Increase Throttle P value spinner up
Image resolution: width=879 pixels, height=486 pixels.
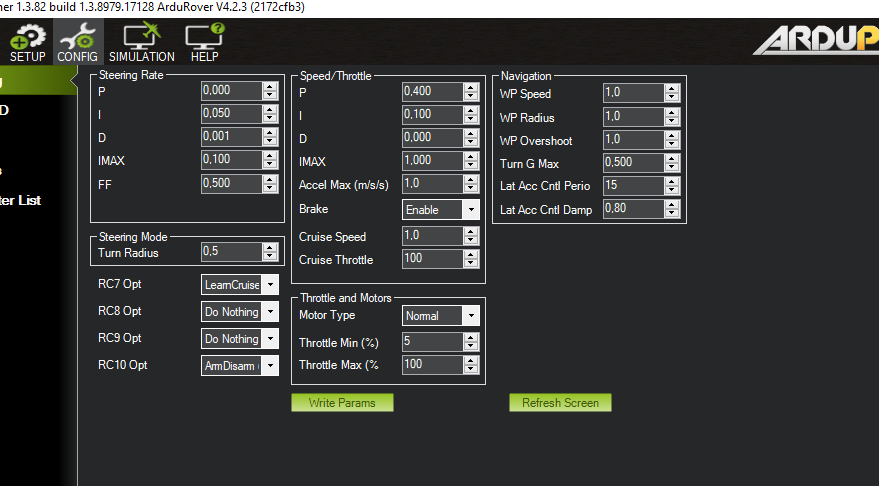[471, 87]
